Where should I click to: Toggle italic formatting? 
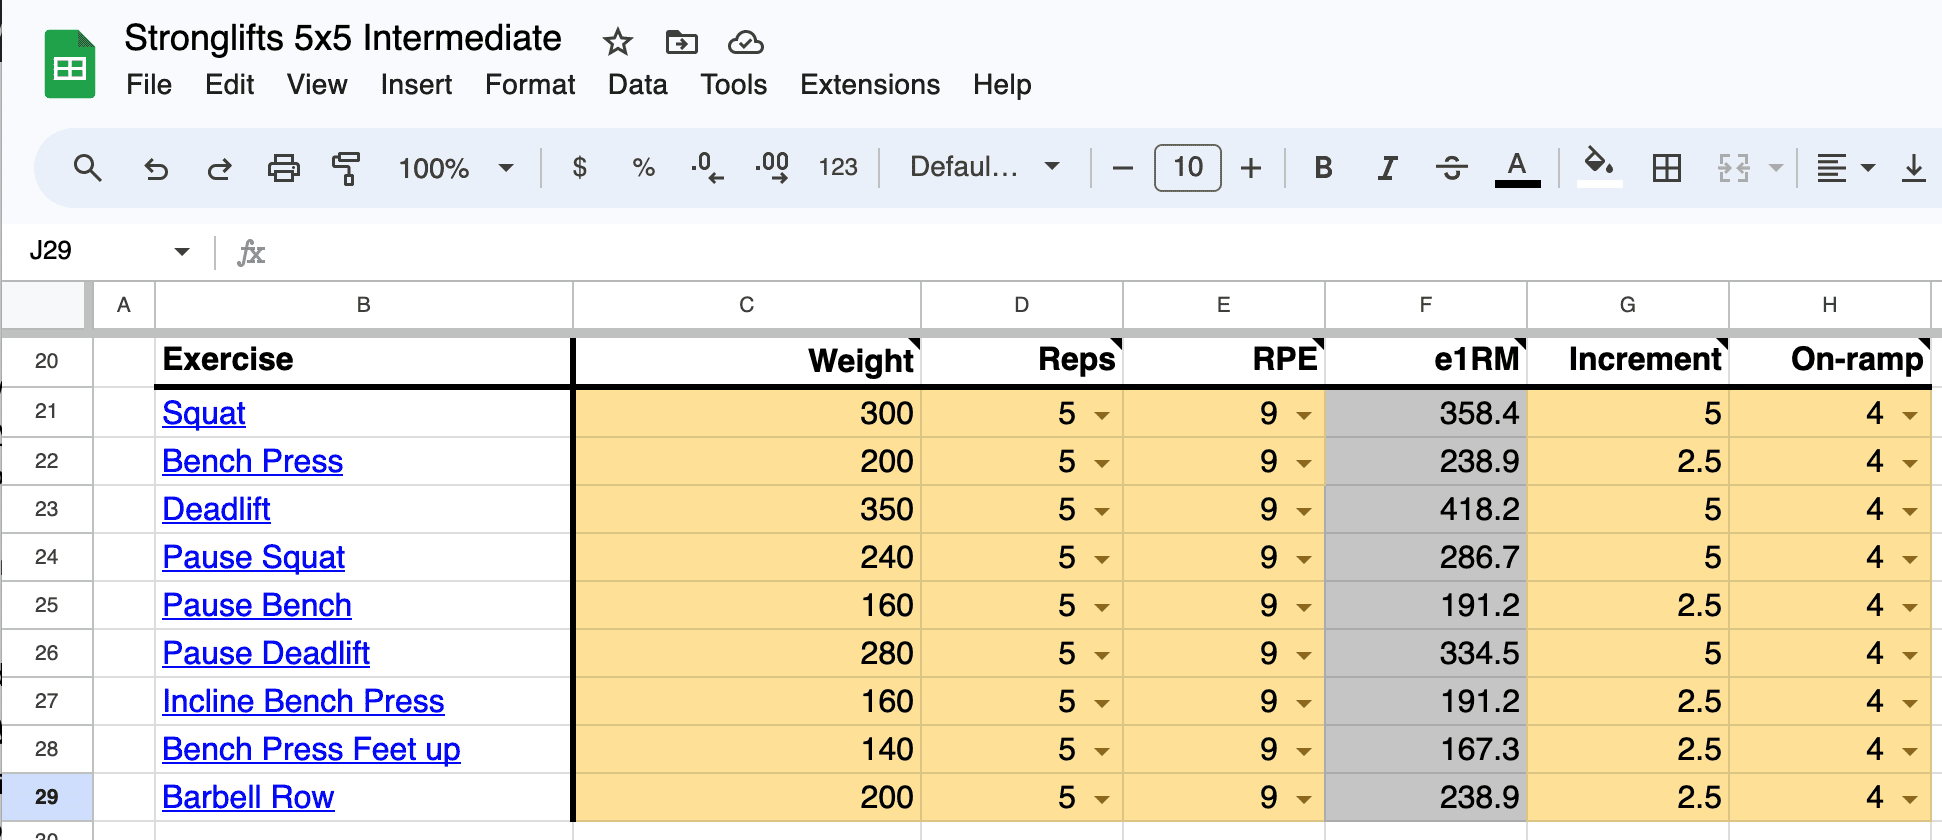[x=1387, y=168]
